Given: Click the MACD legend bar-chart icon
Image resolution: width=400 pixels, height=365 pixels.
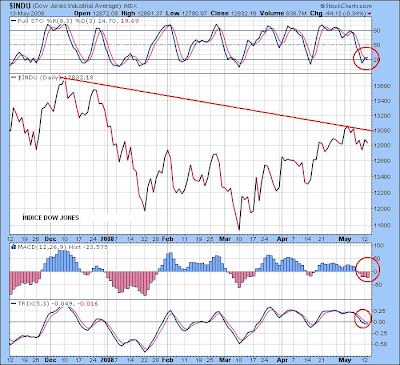Looking at the screenshot, I should 13,247.
